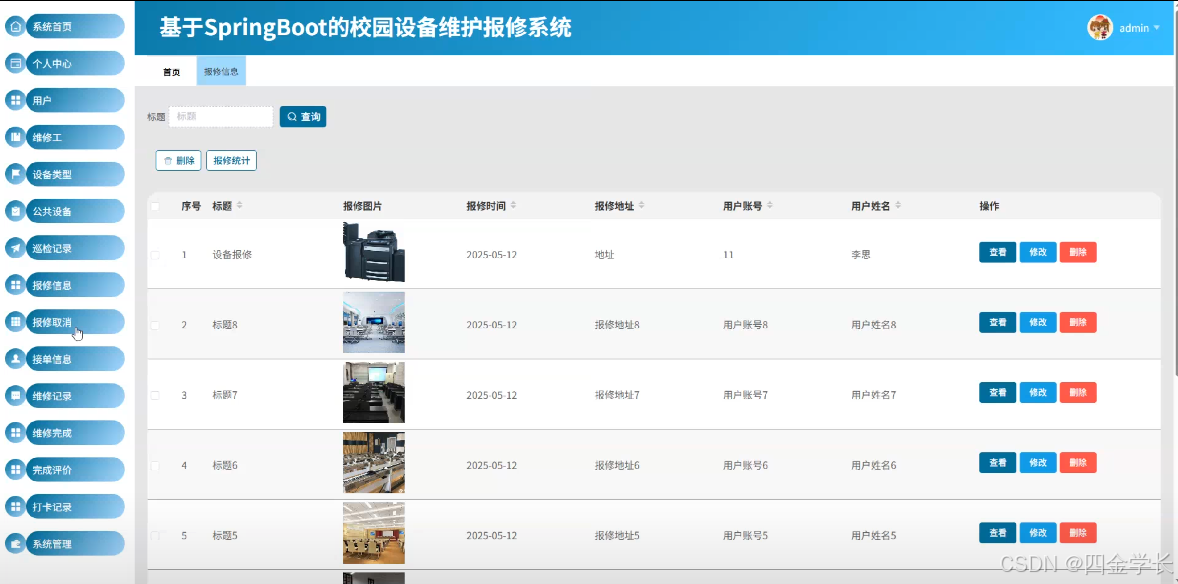The image size is (1178, 584).
Task: Check the checkbox for row 标题6
Action: (x=155, y=465)
